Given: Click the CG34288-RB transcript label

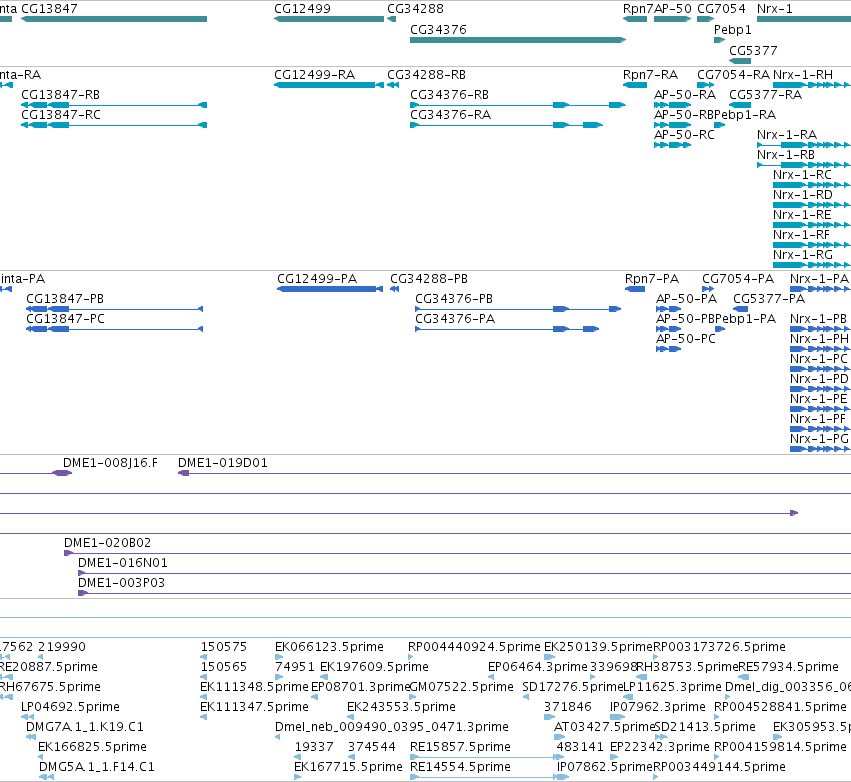Looking at the screenshot, I should pyautogui.click(x=427, y=74).
